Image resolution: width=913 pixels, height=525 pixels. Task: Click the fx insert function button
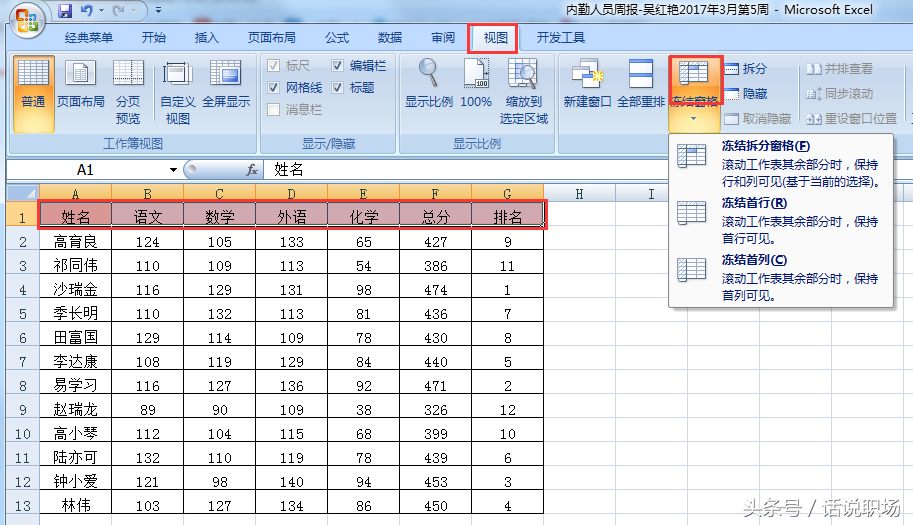click(x=252, y=170)
